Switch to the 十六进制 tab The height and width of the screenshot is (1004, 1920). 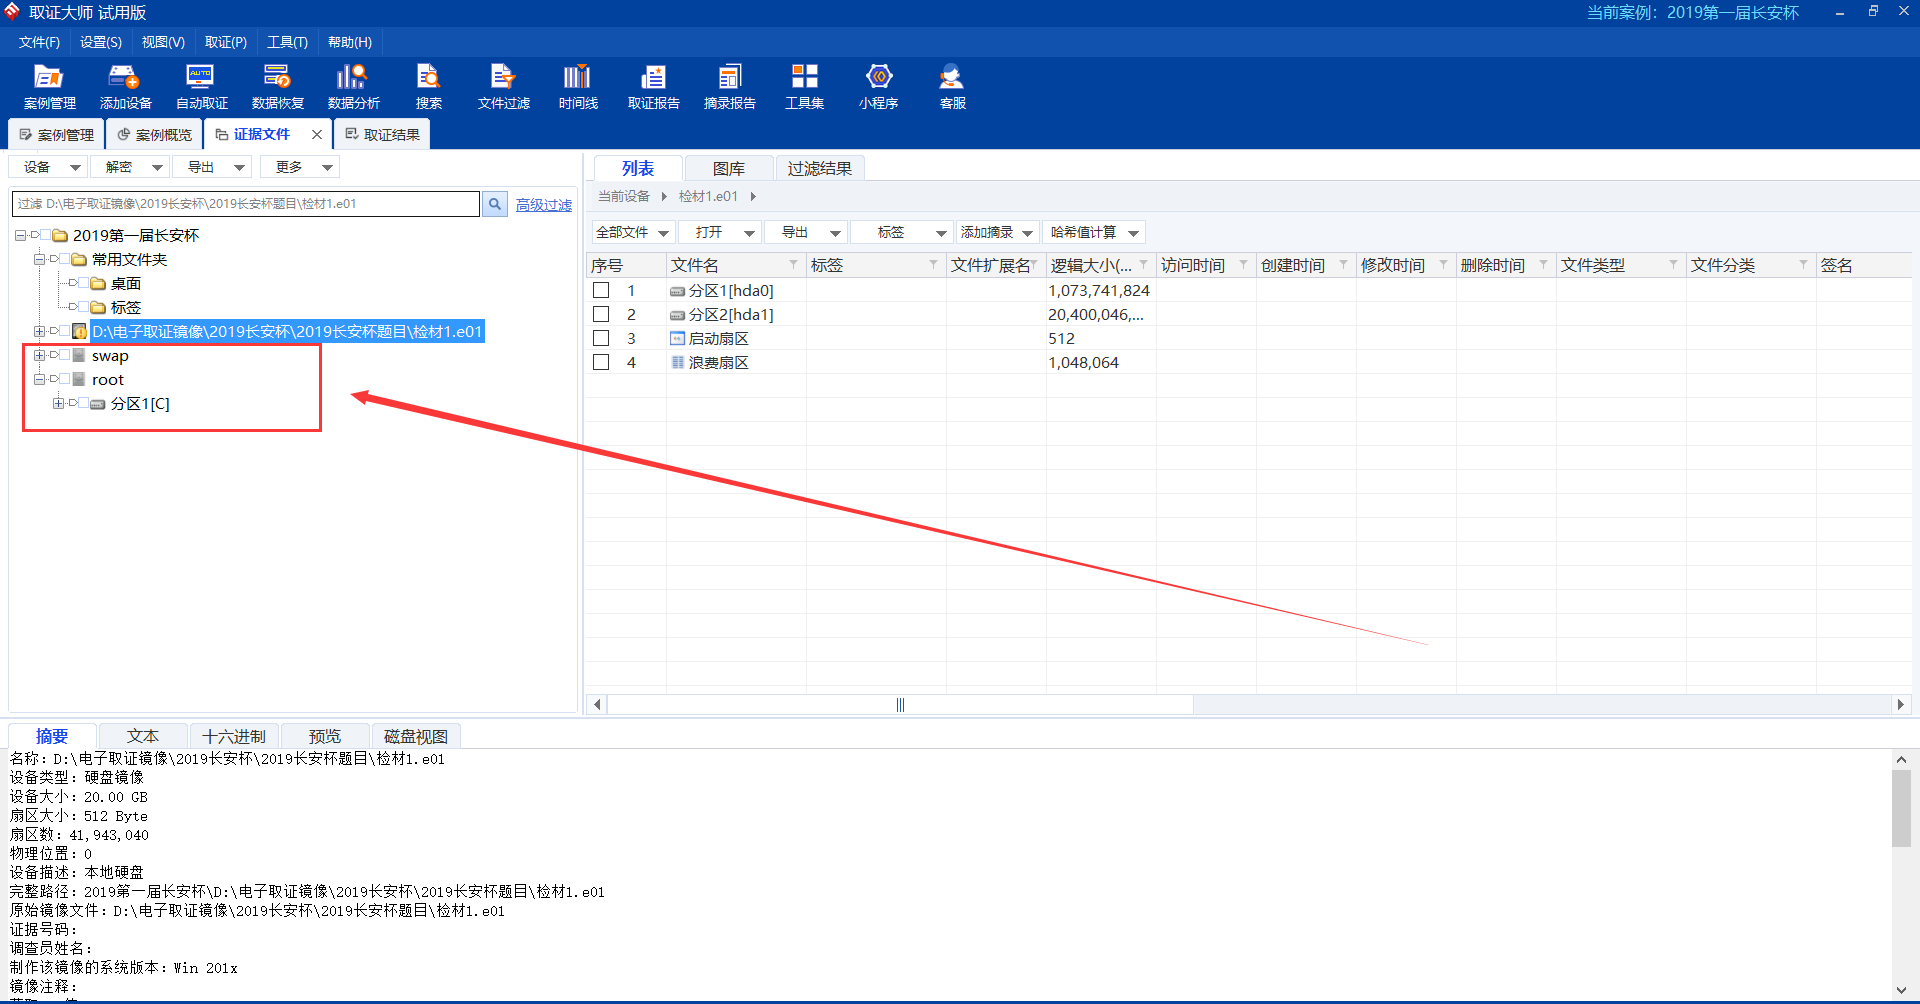pos(234,736)
